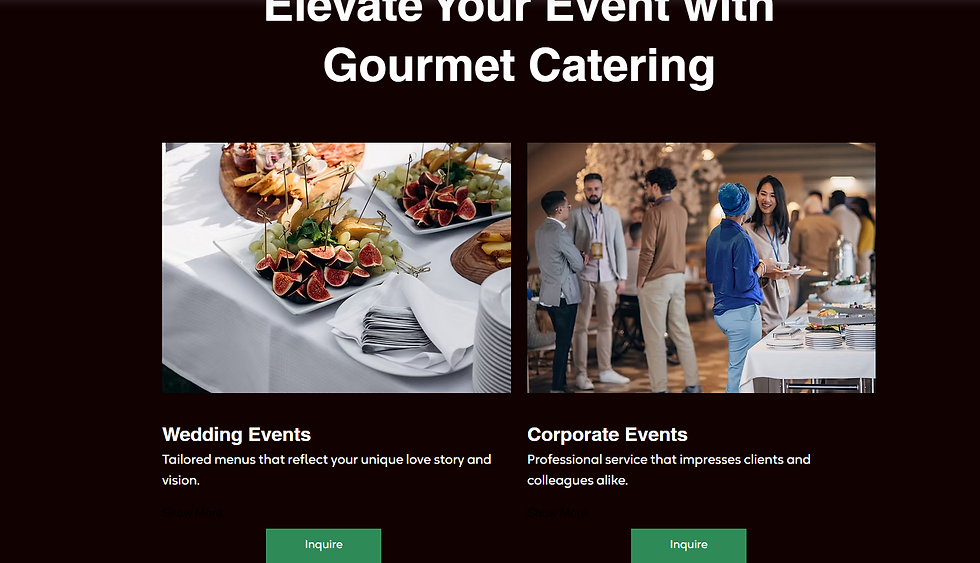This screenshot has height=563, width=980.
Task: Click the 'Professional service' corporate description text
Action: [669, 469]
